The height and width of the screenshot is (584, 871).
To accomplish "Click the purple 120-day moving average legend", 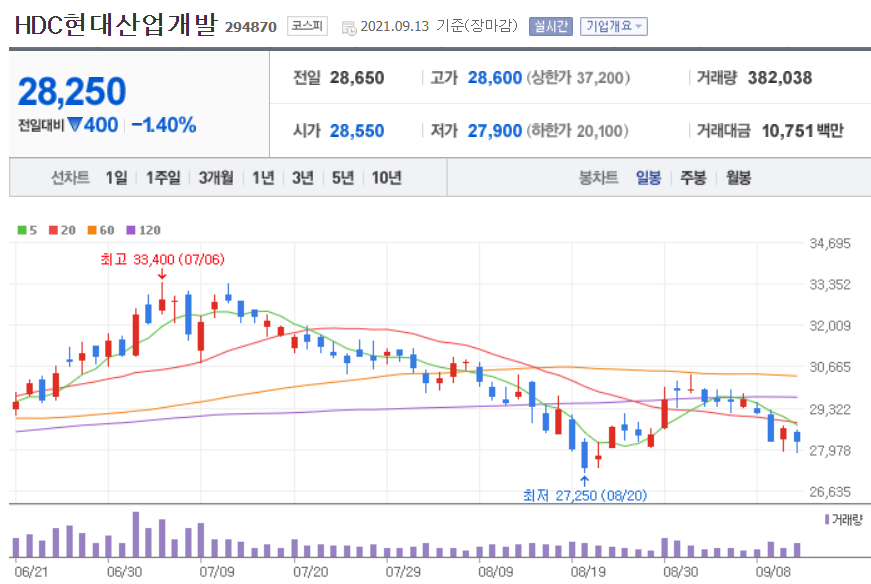I will [x=143, y=230].
